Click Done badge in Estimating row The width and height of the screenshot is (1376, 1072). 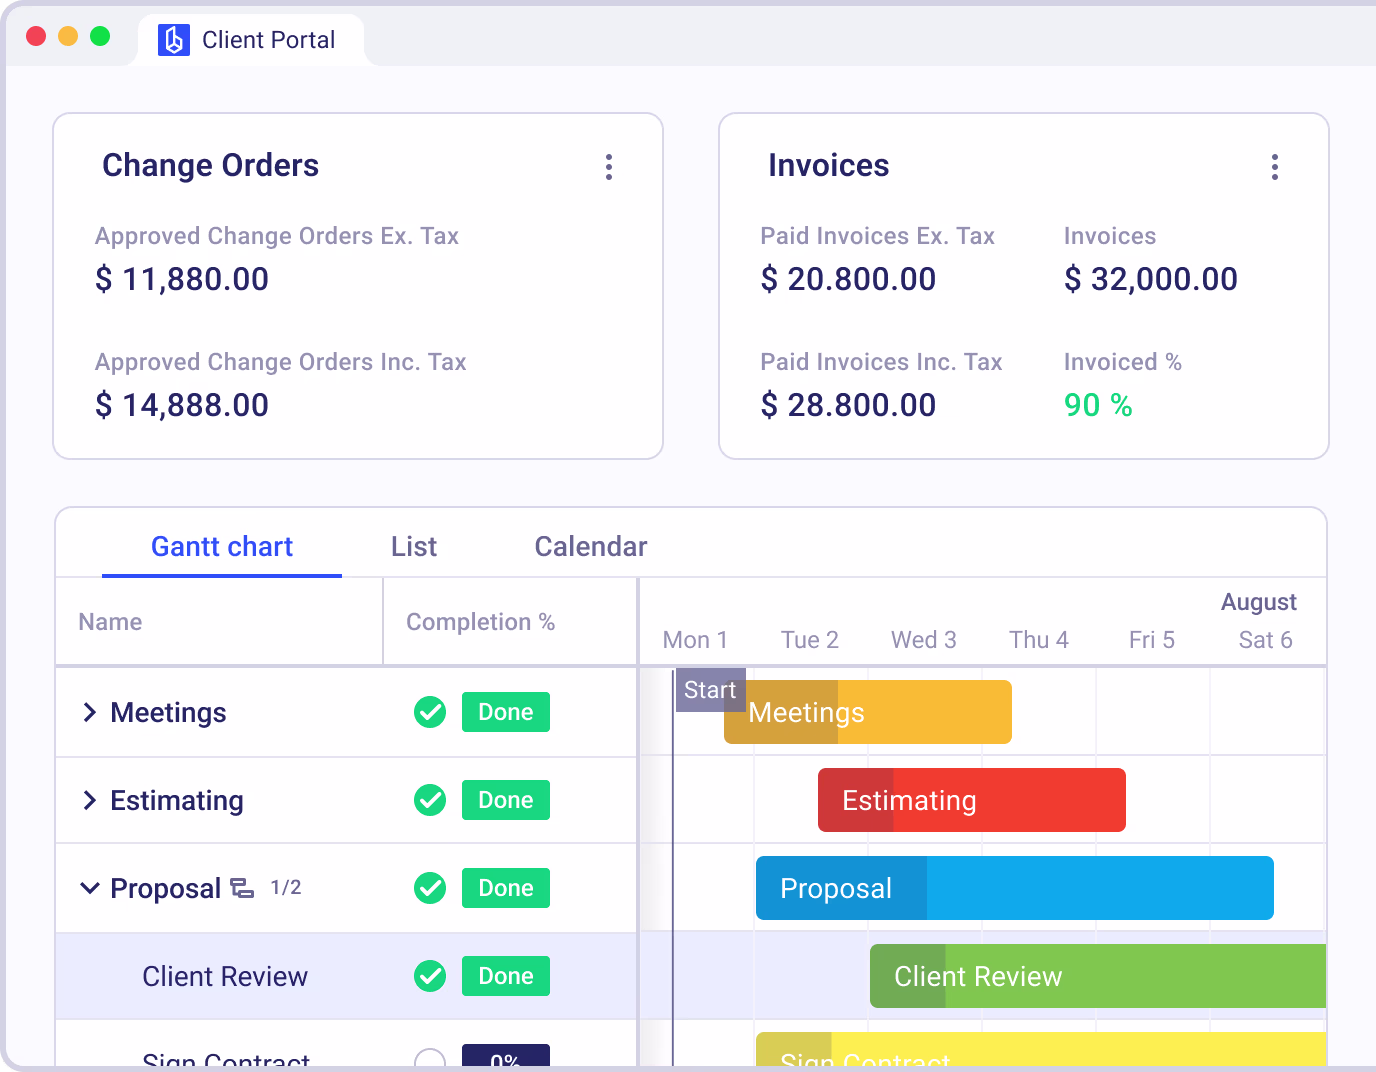pos(506,800)
